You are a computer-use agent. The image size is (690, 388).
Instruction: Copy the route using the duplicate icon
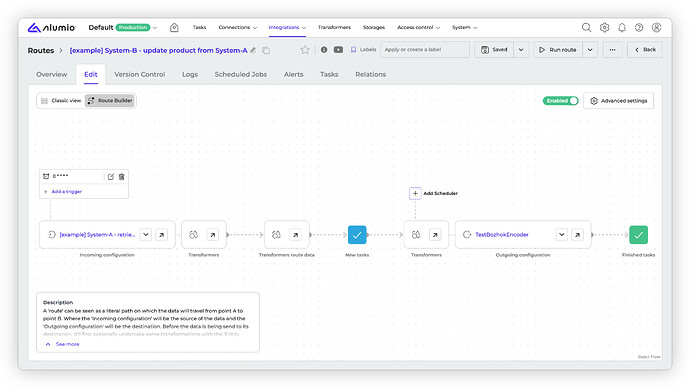tap(266, 50)
